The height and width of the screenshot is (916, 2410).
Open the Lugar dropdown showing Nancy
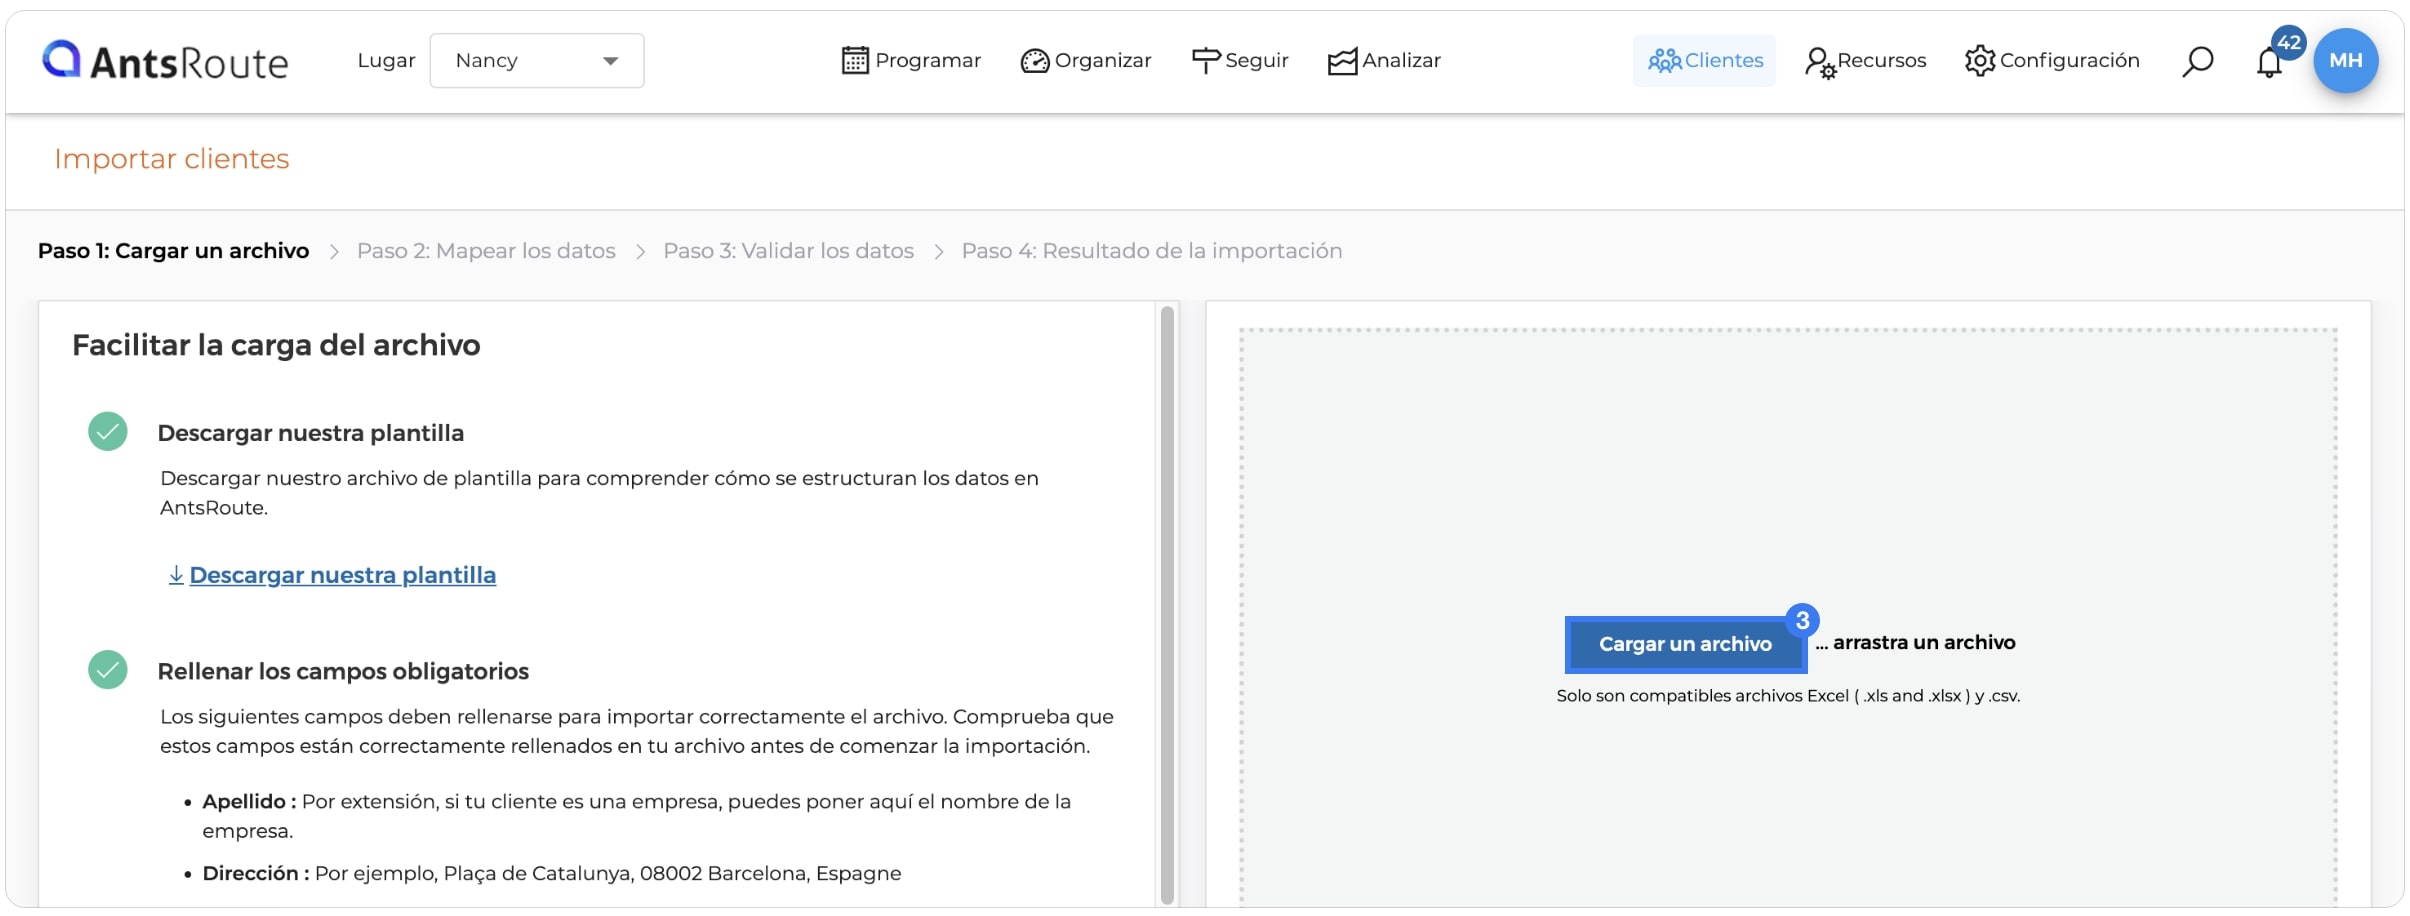click(x=537, y=61)
